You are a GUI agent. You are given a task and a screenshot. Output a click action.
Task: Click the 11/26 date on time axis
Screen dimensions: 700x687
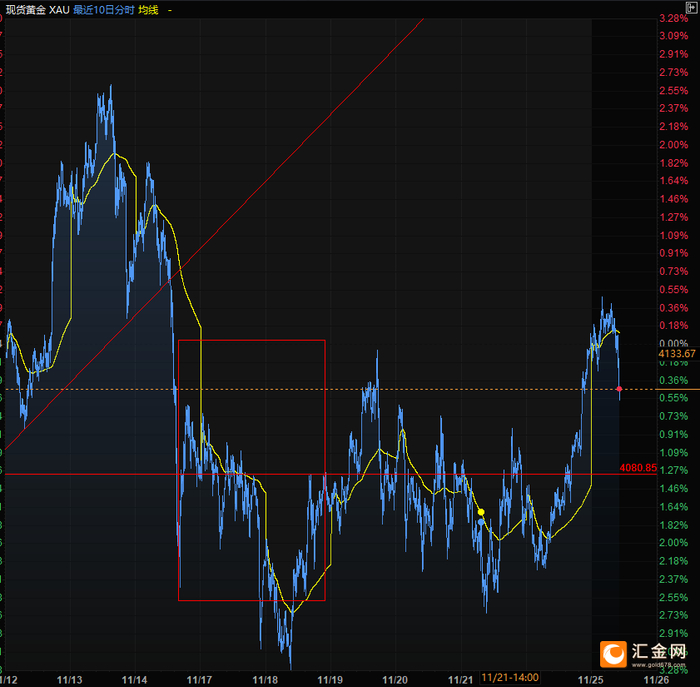[x=656, y=680]
